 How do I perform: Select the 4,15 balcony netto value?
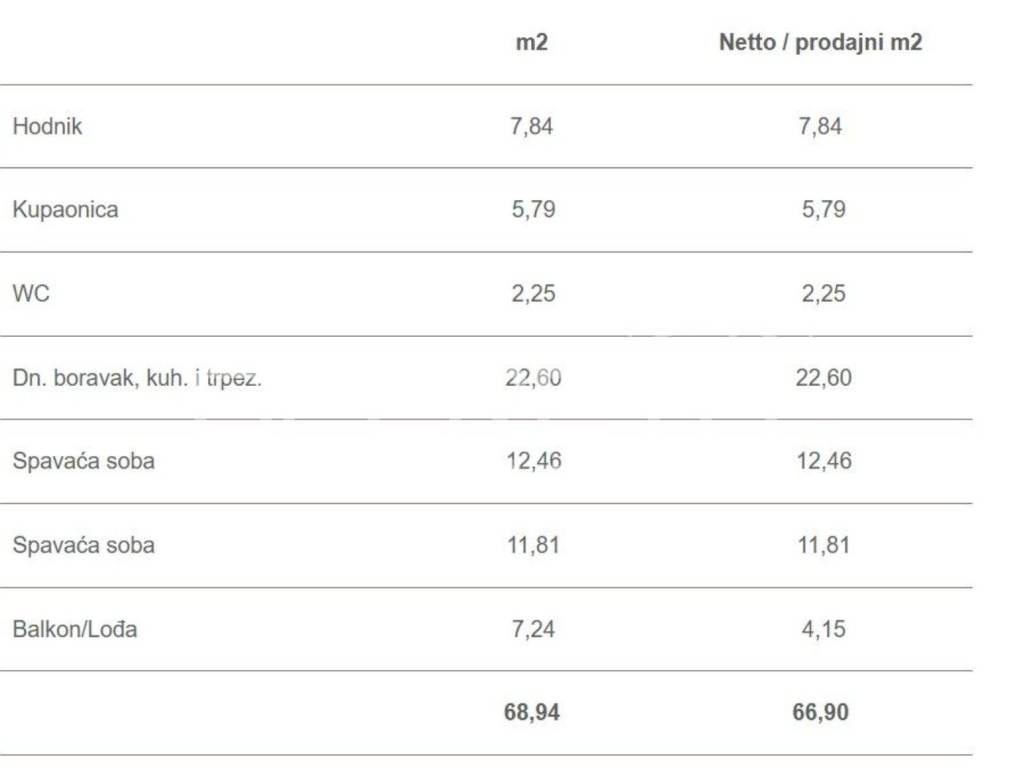823,629
